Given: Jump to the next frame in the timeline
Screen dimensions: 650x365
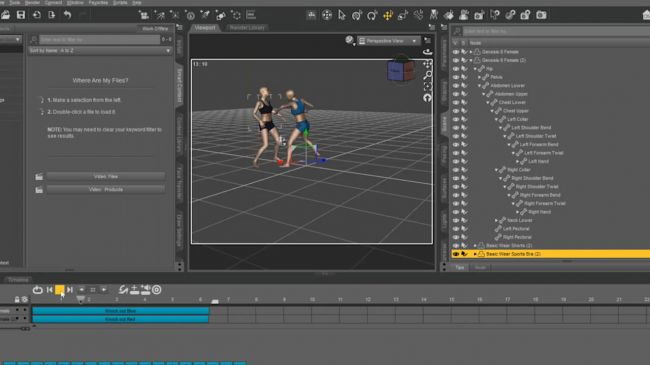Looking at the screenshot, I should pyautogui.click(x=70, y=290).
